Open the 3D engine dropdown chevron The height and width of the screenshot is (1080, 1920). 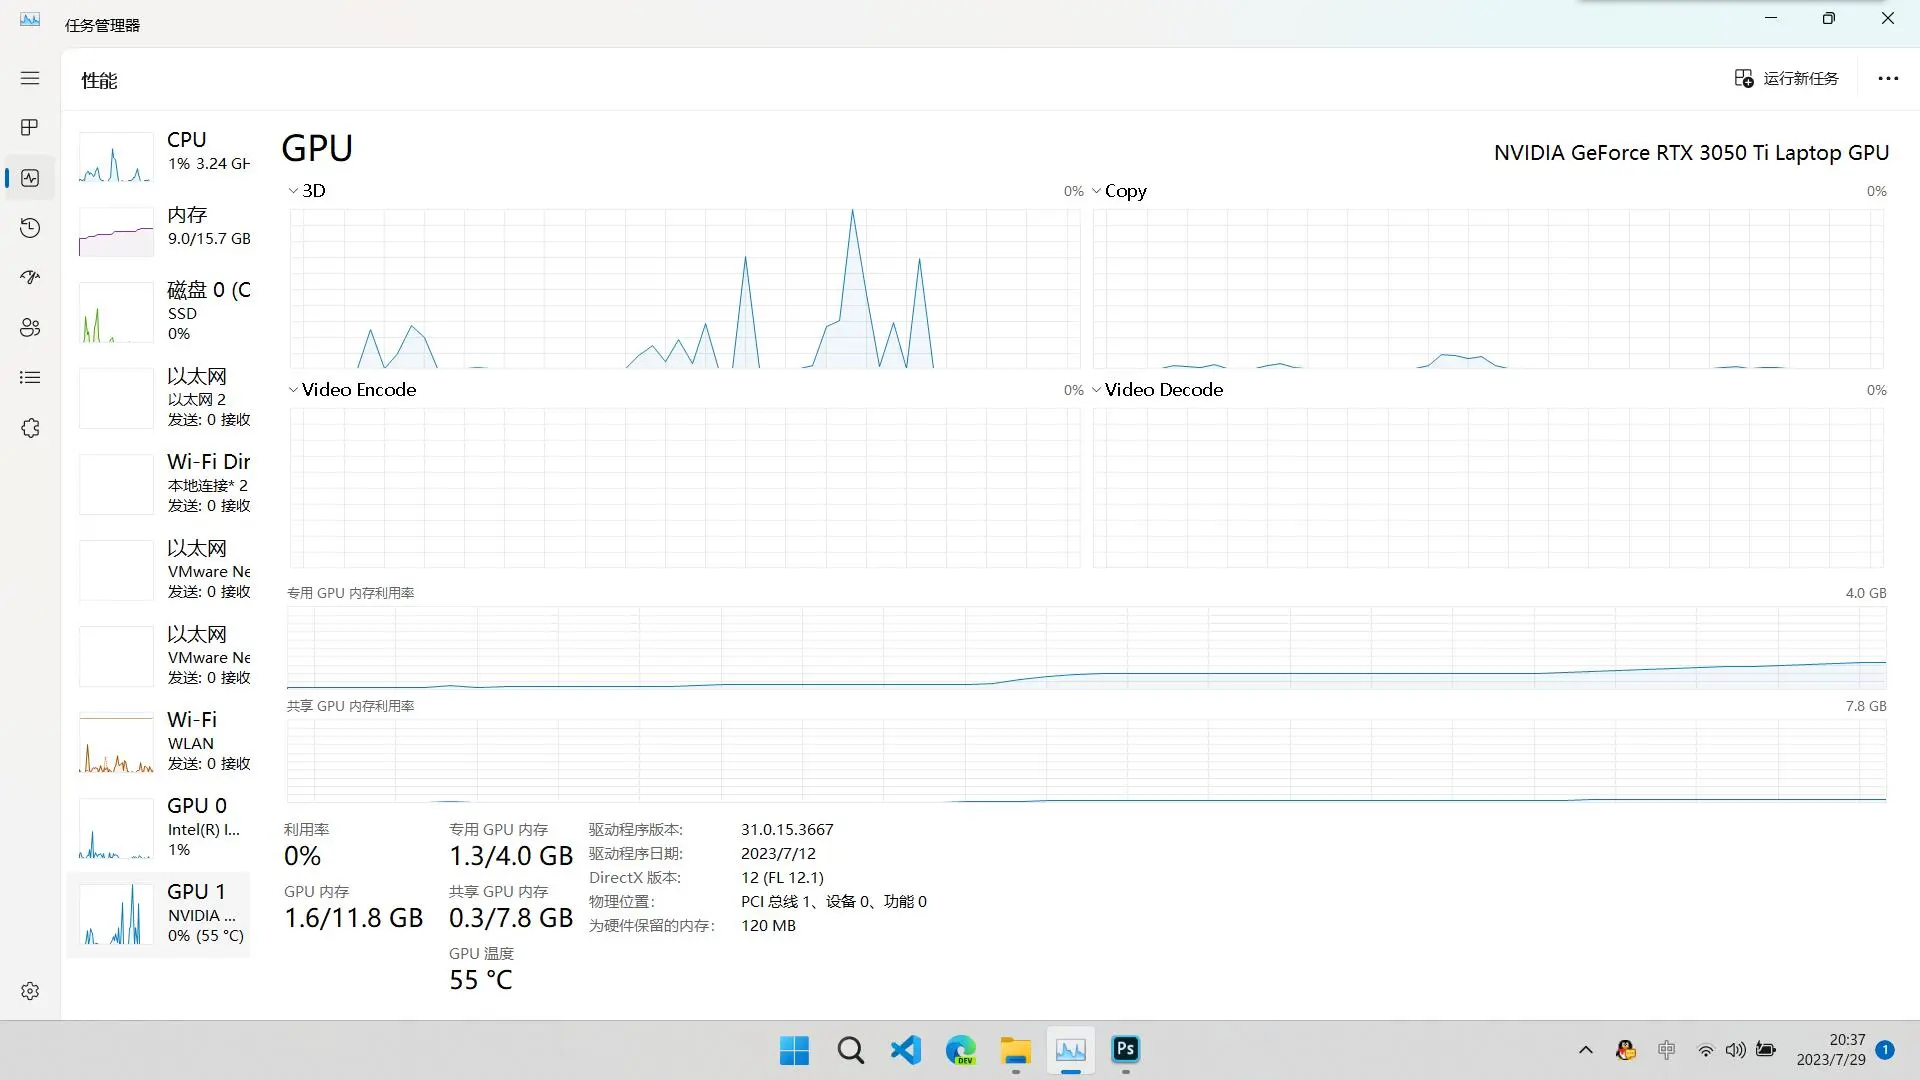click(x=293, y=191)
